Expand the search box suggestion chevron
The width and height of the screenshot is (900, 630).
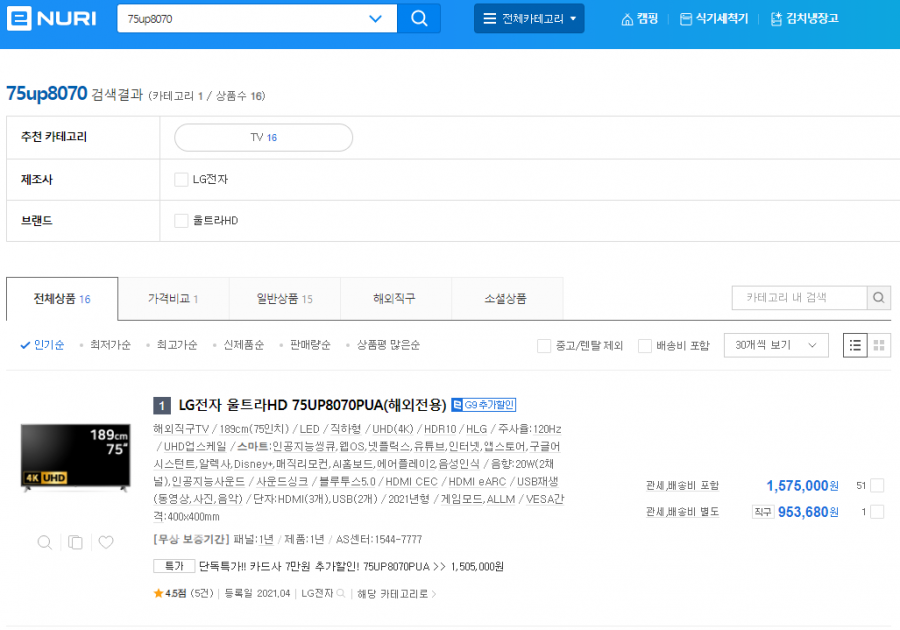[x=375, y=19]
